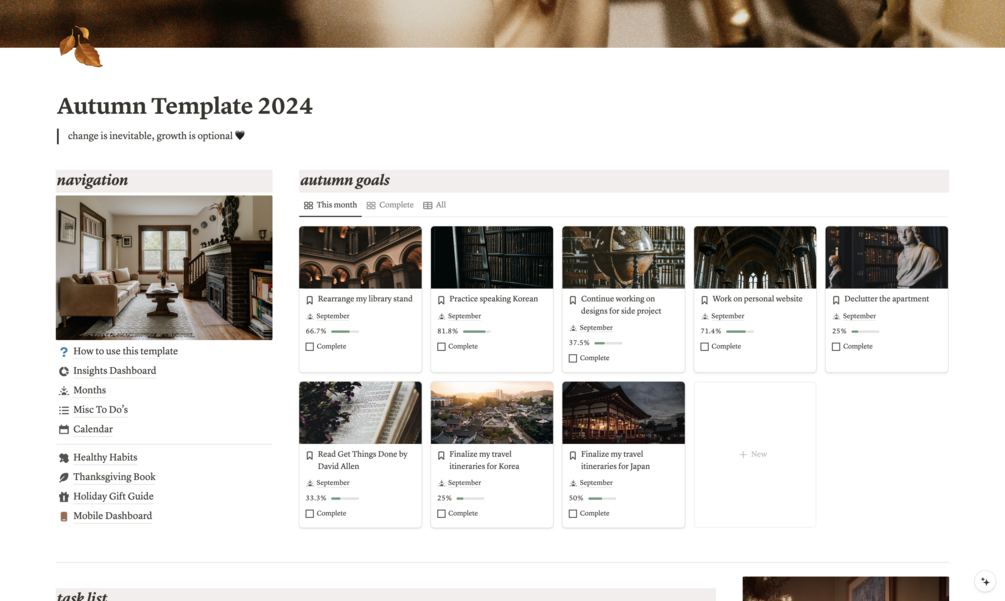This screenshot has height=601, width=1005.
Task: Click table icon of the All tab
Action: [x=428, y=206]
